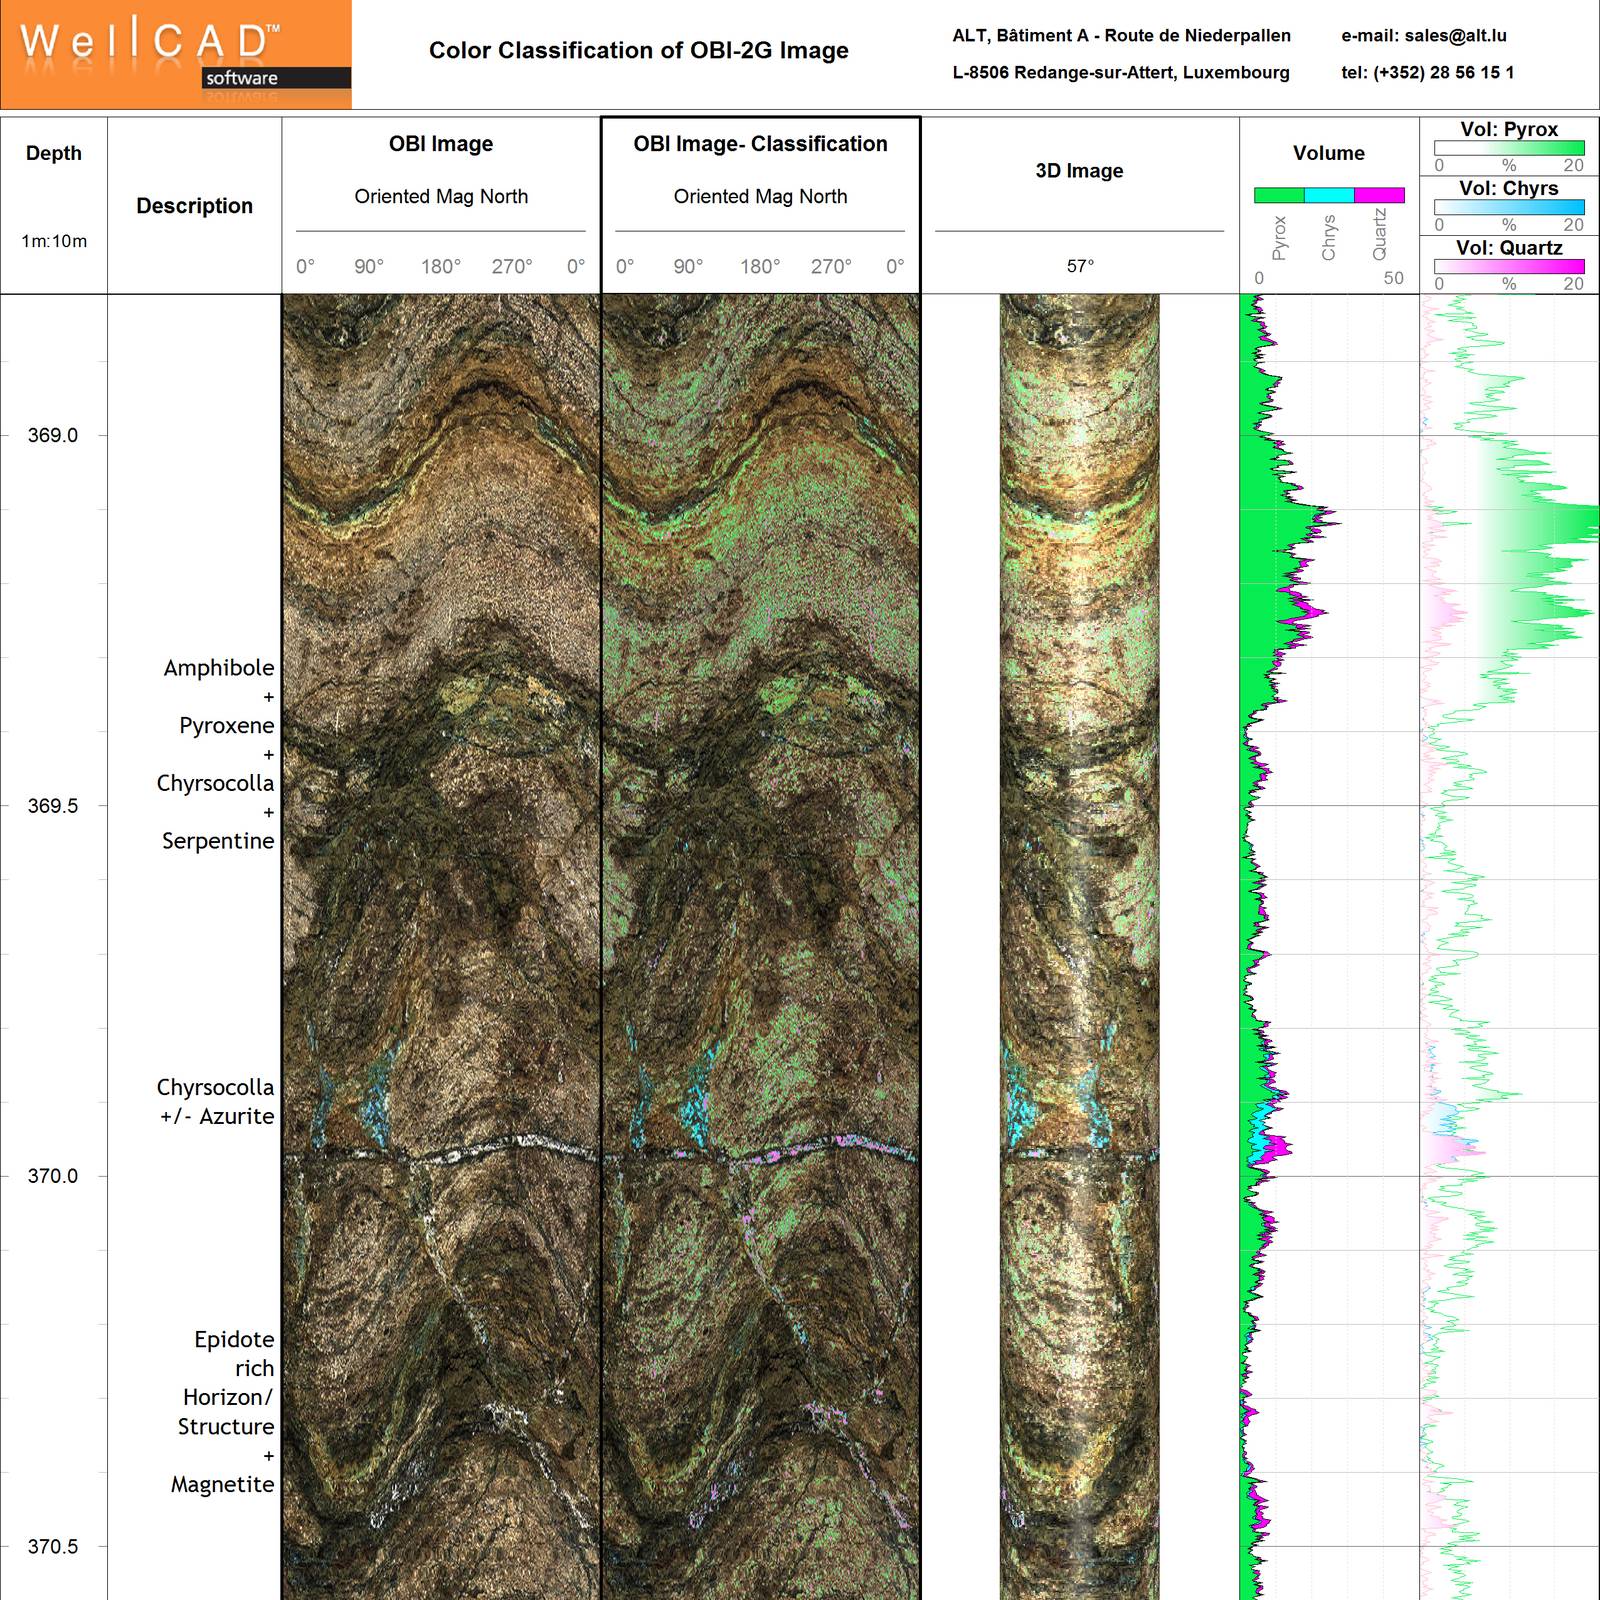Click the ALT address text

coord(1122,35)
